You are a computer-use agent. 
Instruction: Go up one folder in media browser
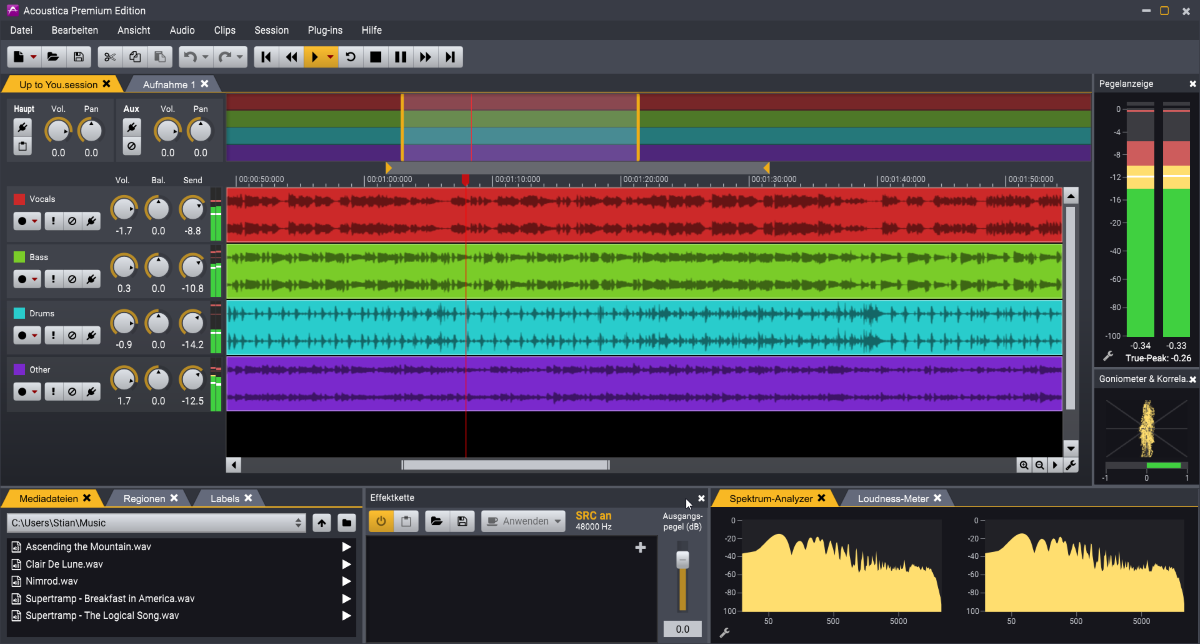(x=321, y=522)
